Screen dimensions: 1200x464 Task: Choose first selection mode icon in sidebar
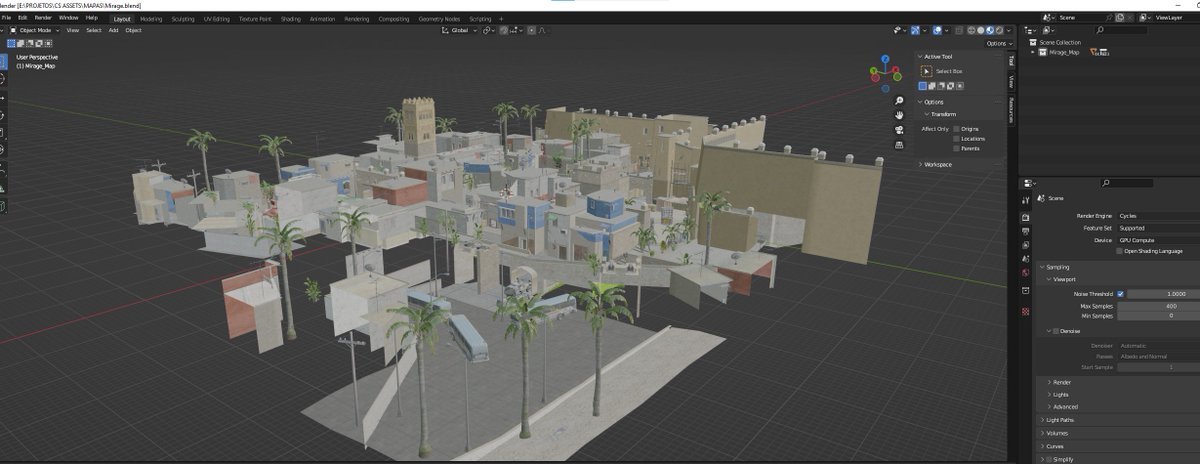[923, 86]
